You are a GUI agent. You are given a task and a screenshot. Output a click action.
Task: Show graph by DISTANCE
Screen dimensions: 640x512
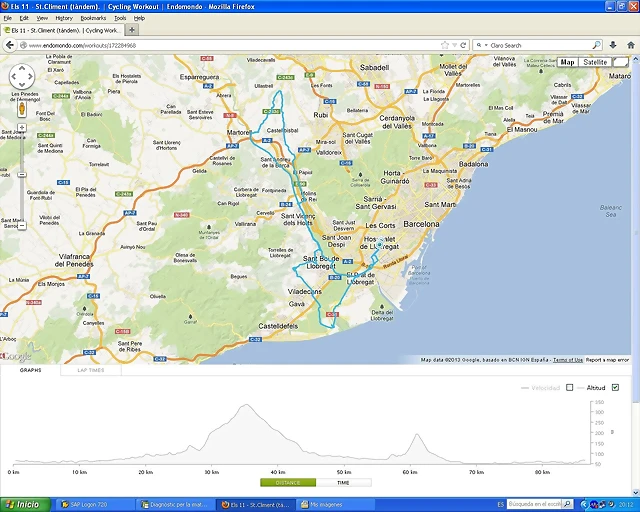coord(288,483)
